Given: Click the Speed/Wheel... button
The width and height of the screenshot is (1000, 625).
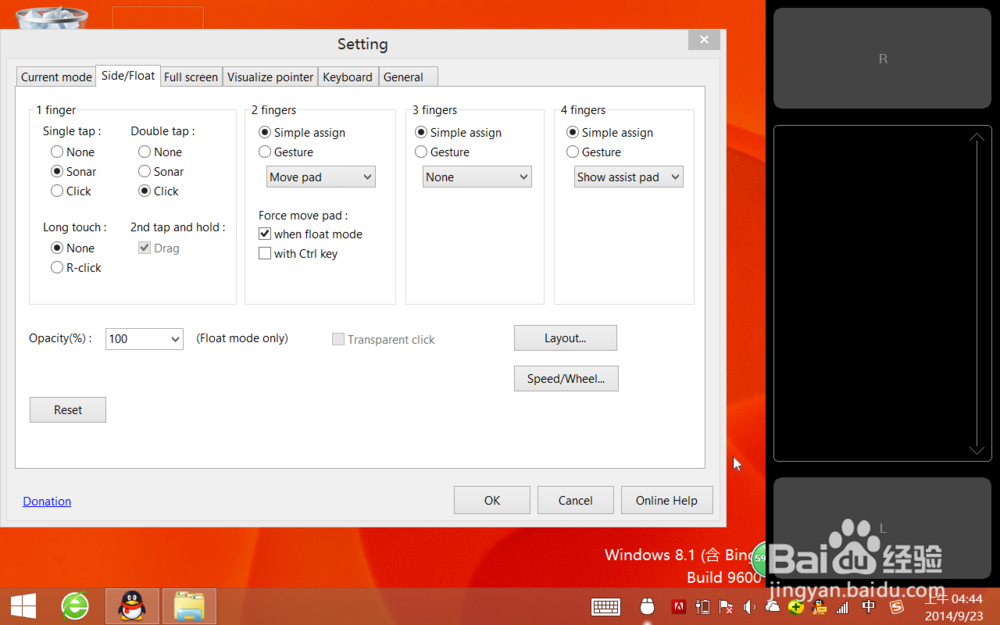Looking at the screenshot, I should [566, 378].
